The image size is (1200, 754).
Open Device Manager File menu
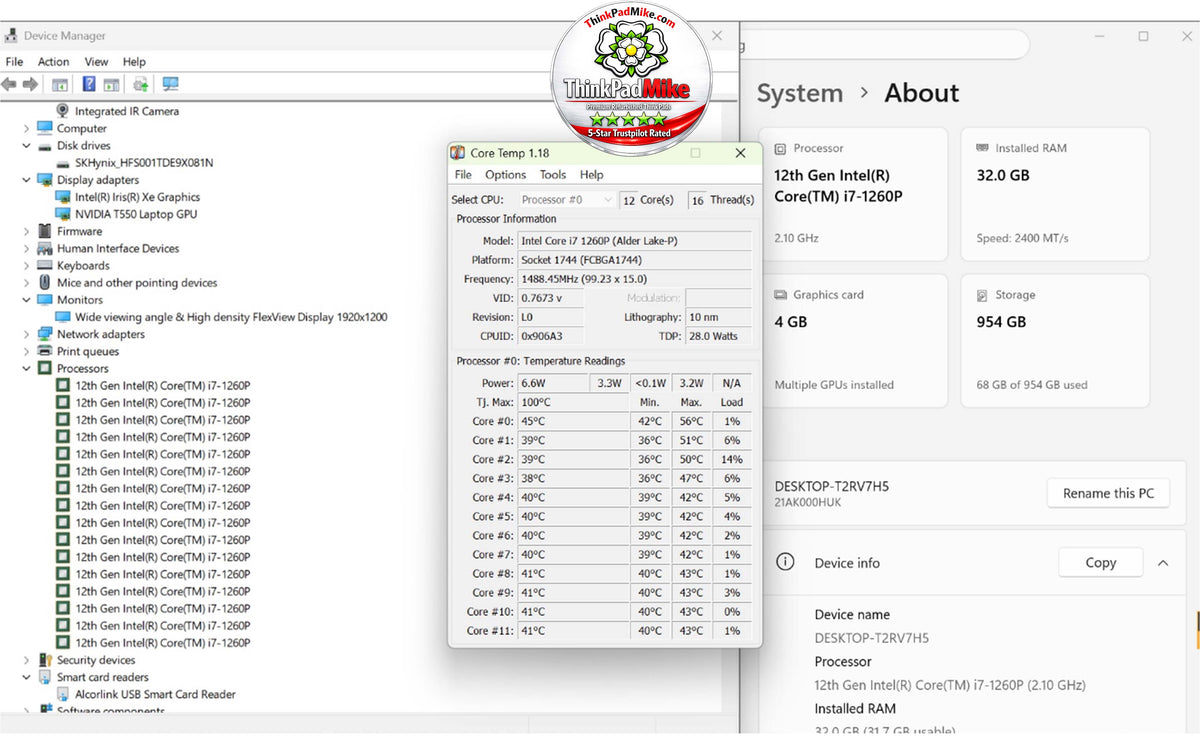tap(14, 62)
